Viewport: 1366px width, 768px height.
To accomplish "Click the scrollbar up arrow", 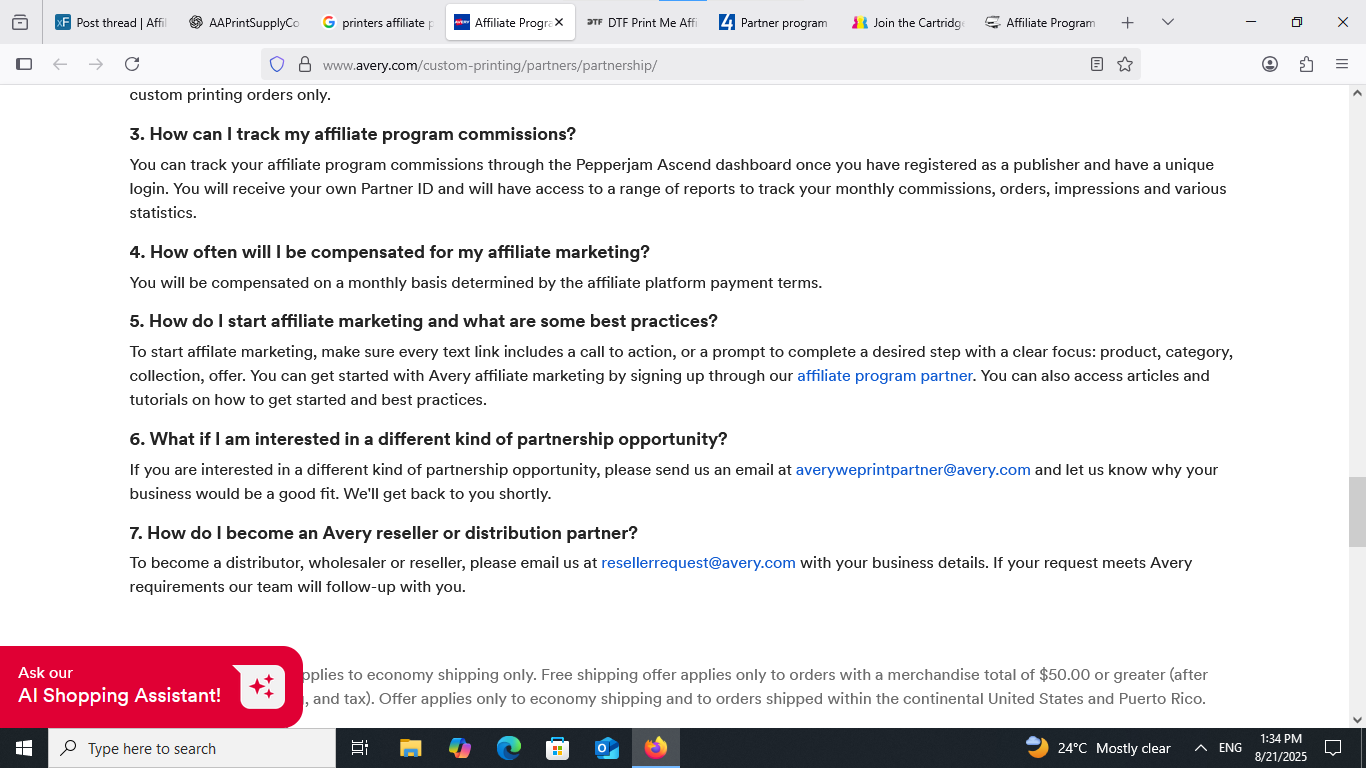I will pyautogui.click(x=1357, y=93).
